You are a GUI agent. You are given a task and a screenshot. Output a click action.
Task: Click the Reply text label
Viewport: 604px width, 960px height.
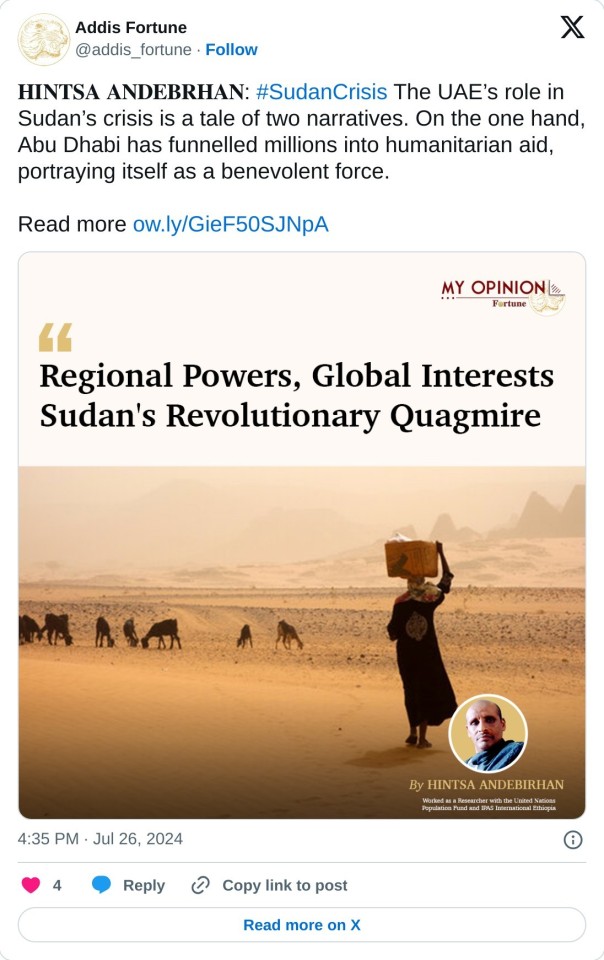click(144, 885)
